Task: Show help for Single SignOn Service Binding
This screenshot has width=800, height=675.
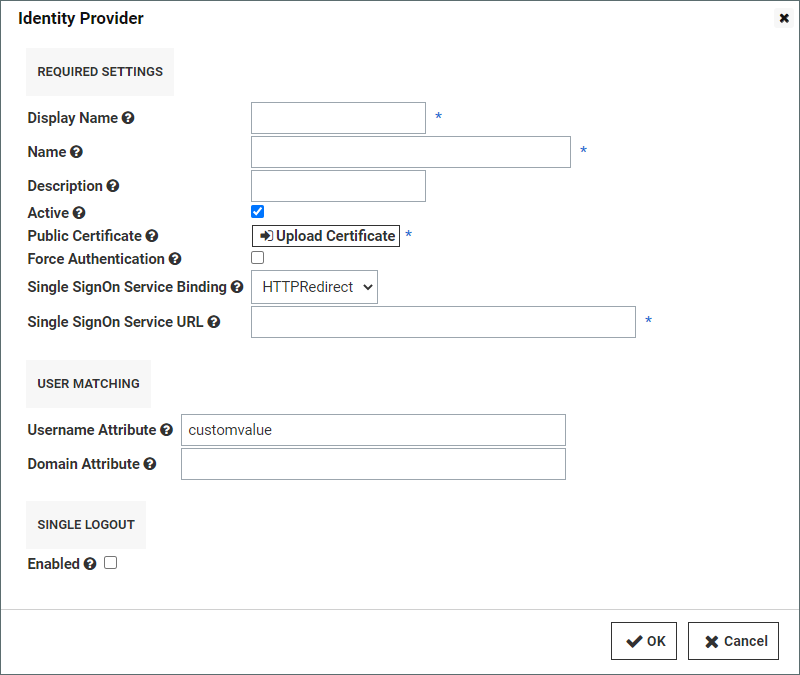Action: point(237,287)
